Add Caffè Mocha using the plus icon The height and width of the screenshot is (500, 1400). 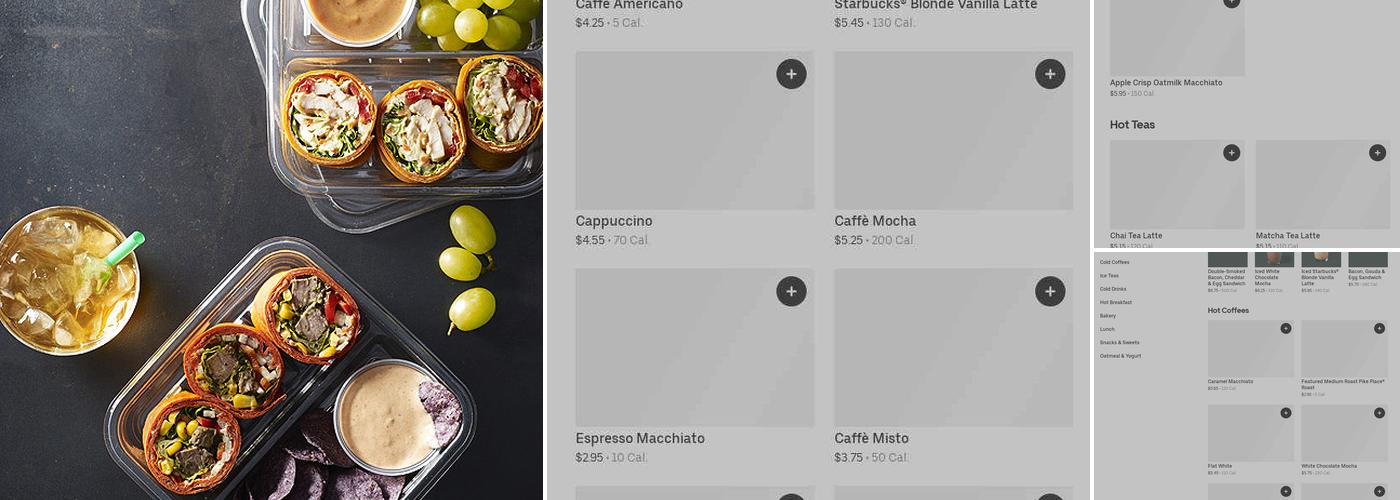click(1050, 74)
